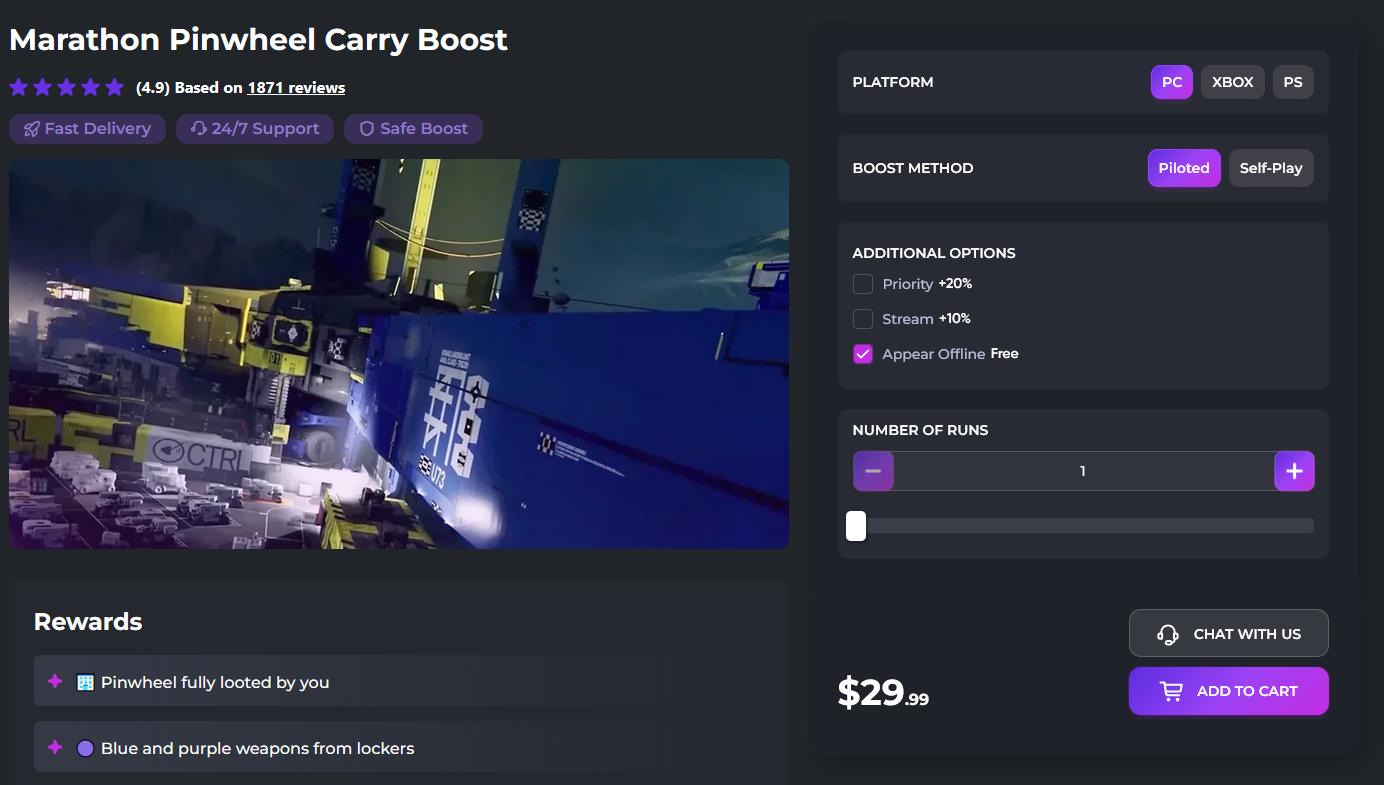
Task: Click the Pinwheel game screenshot image
Action: click(399, 354)
